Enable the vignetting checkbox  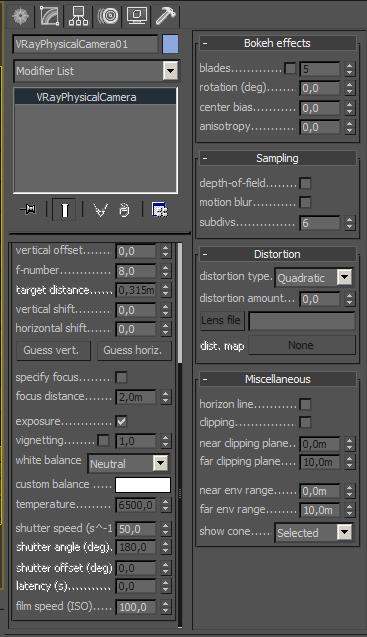(104, 441)
